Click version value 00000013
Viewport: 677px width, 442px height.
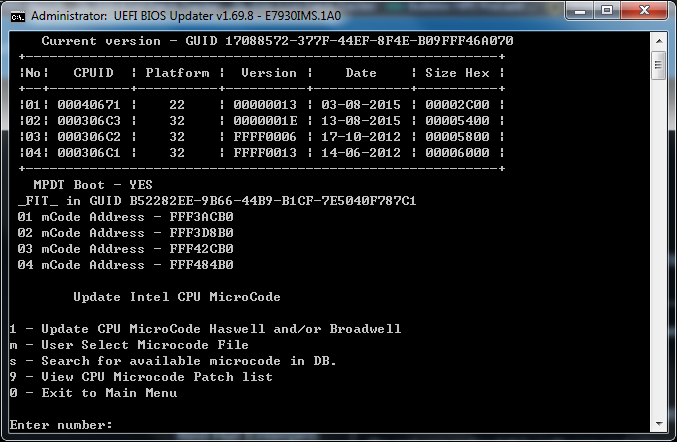265,105
